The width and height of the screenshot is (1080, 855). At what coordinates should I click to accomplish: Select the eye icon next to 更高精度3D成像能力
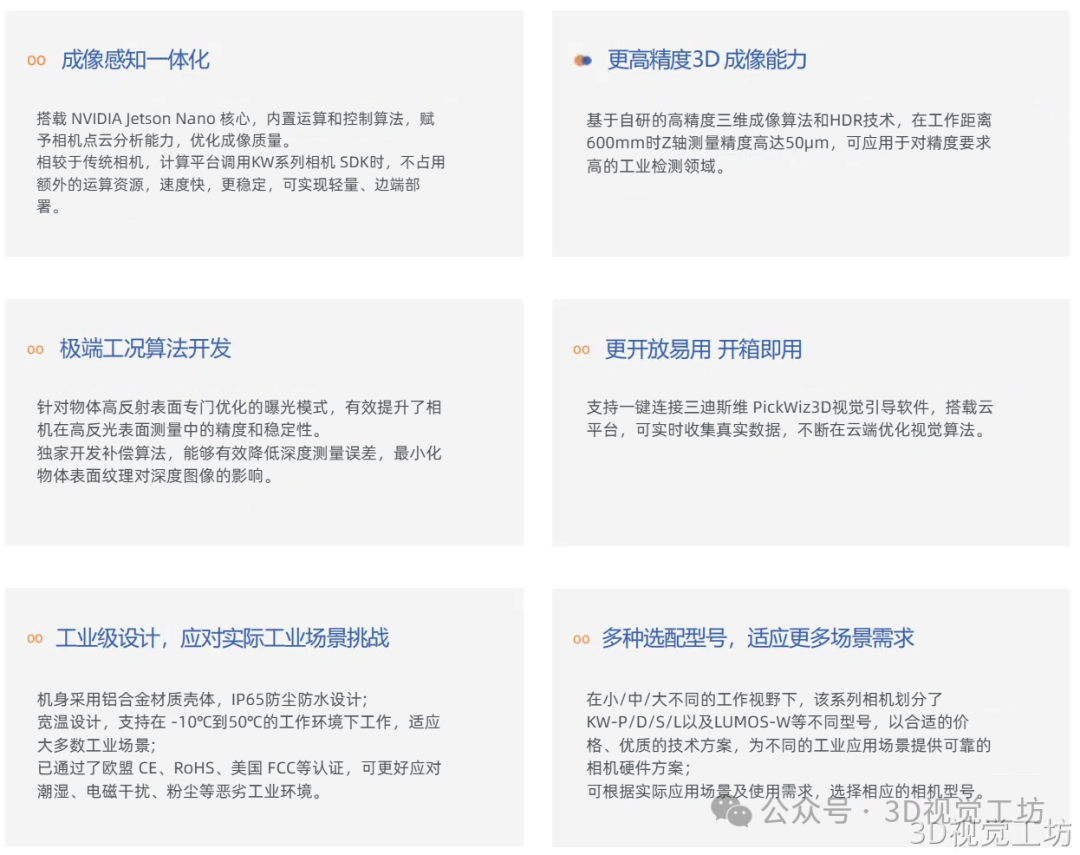point(582,60)
